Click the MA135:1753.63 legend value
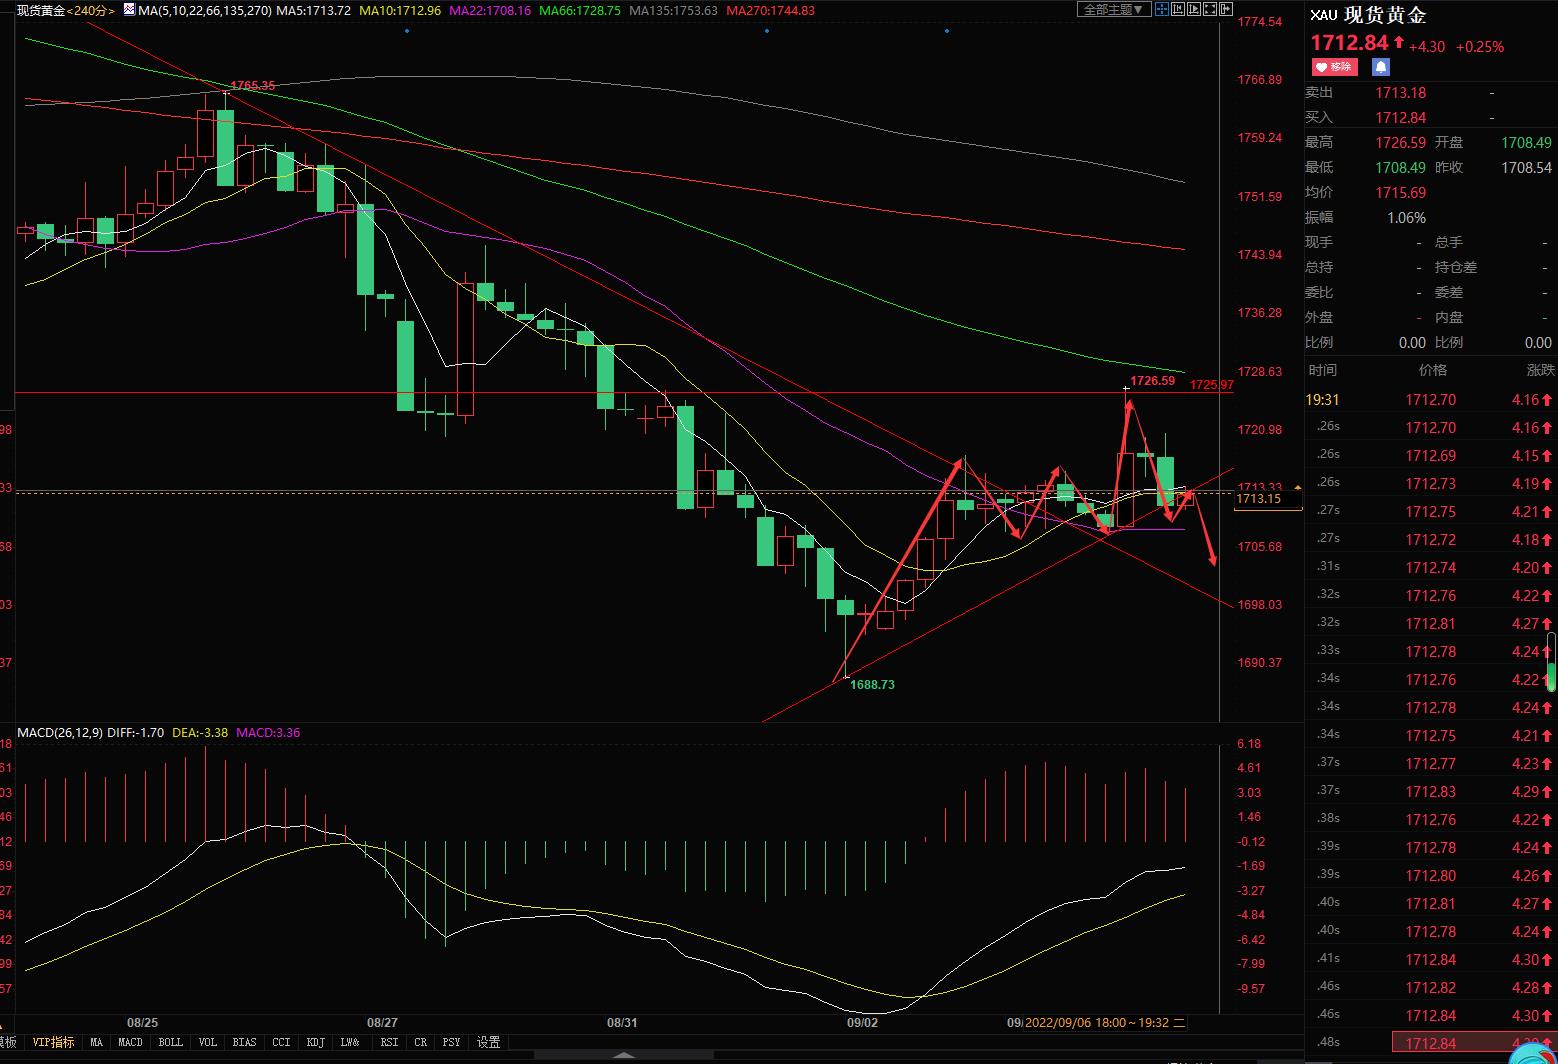The height and width of the screenshot is (1064, 1558). (x=673, y=10)
